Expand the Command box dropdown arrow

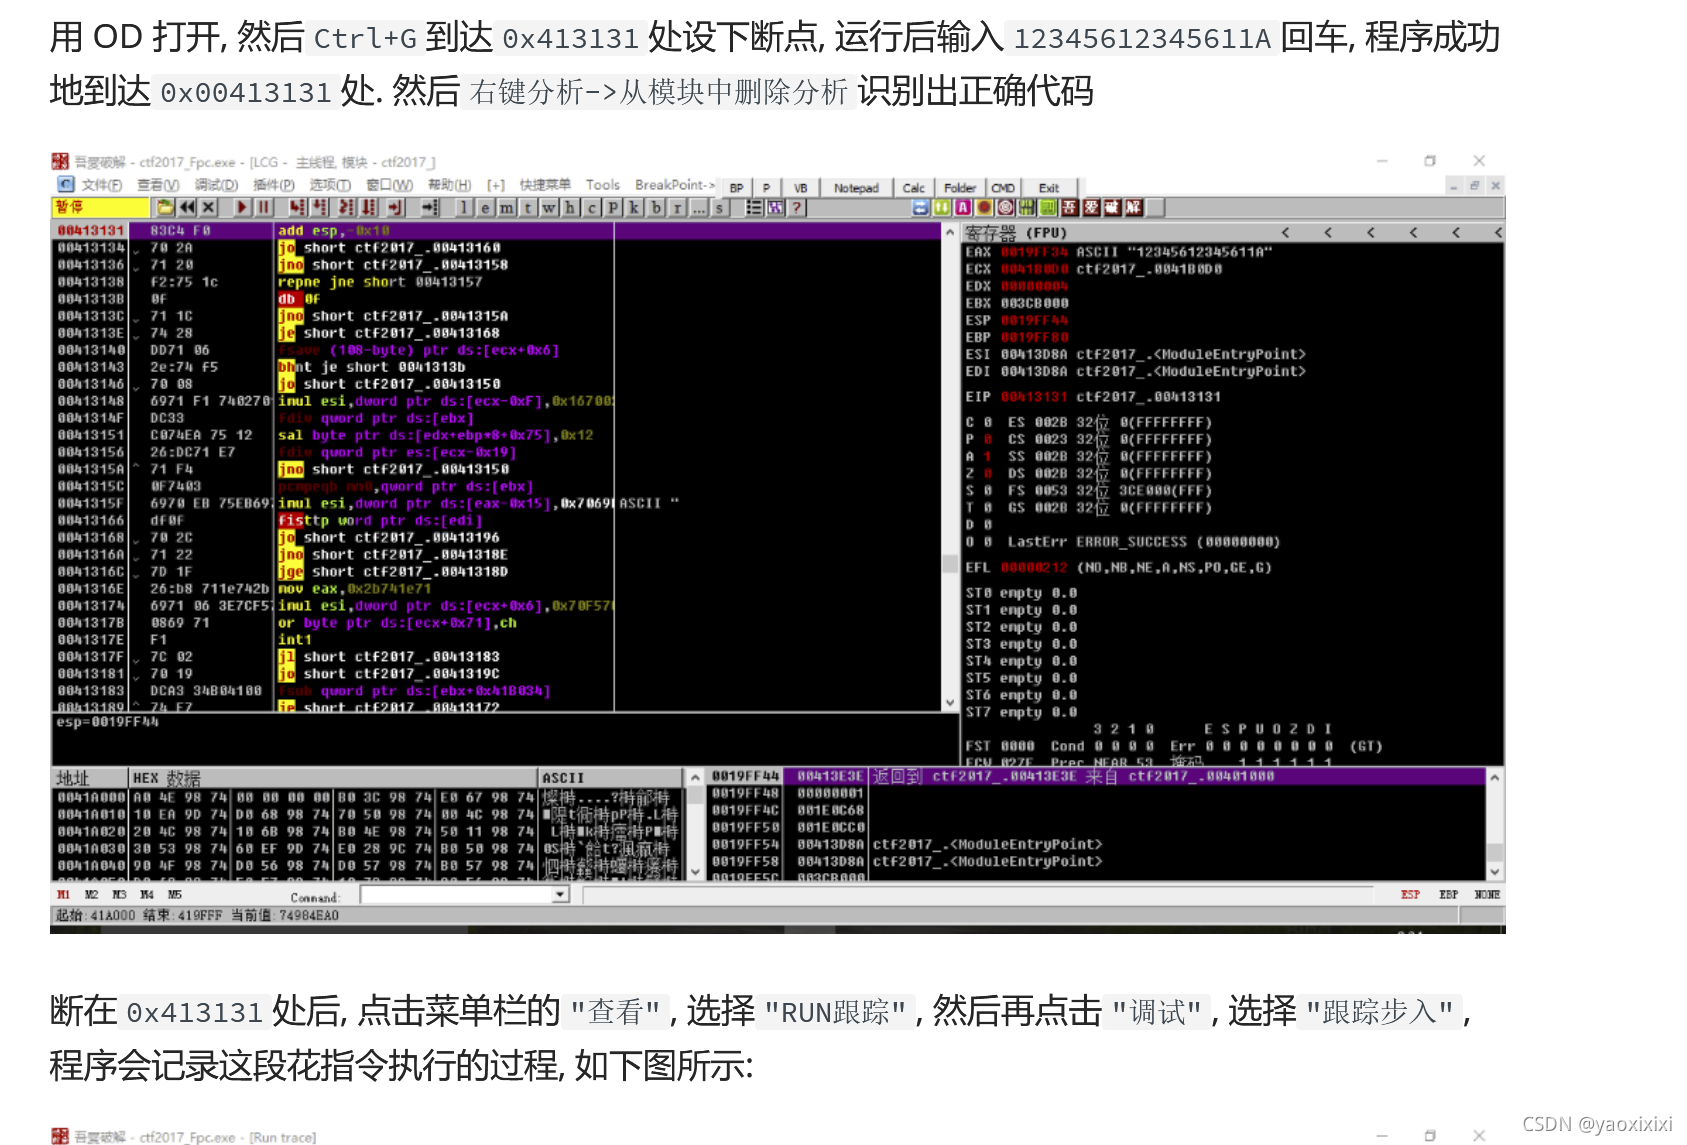point(560,895)
